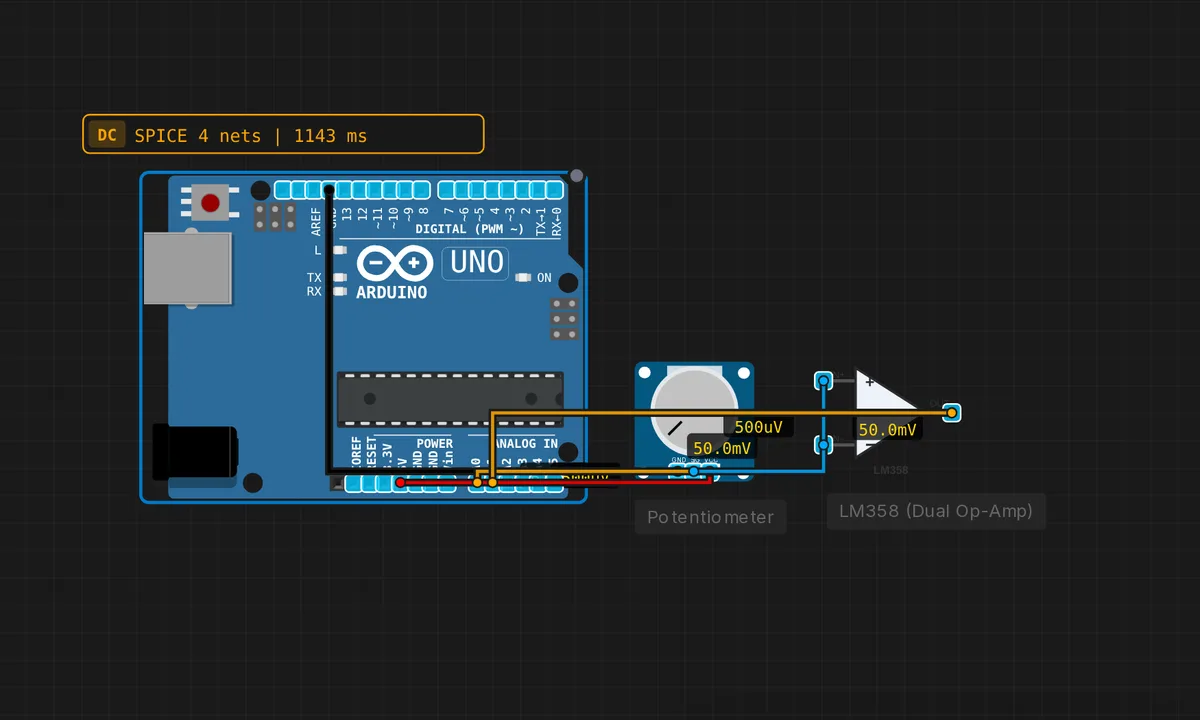Click the ATmega microcontroller chip
Viewport: 1200px width, 720px height.
(x=450, y=399)
